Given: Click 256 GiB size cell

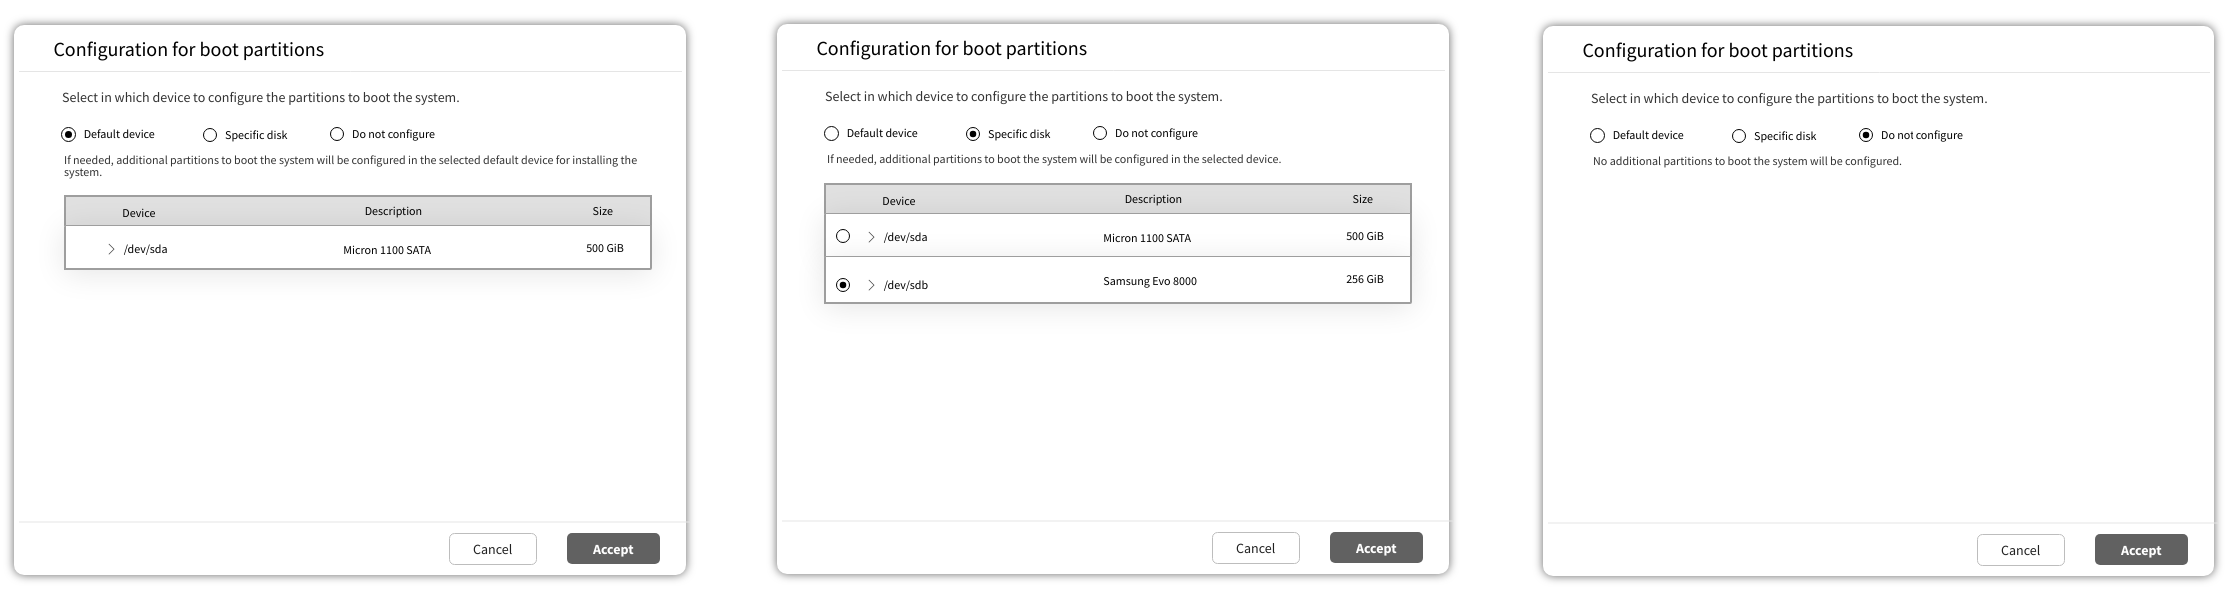Looking at the screenshot, I should [1365, 279].
